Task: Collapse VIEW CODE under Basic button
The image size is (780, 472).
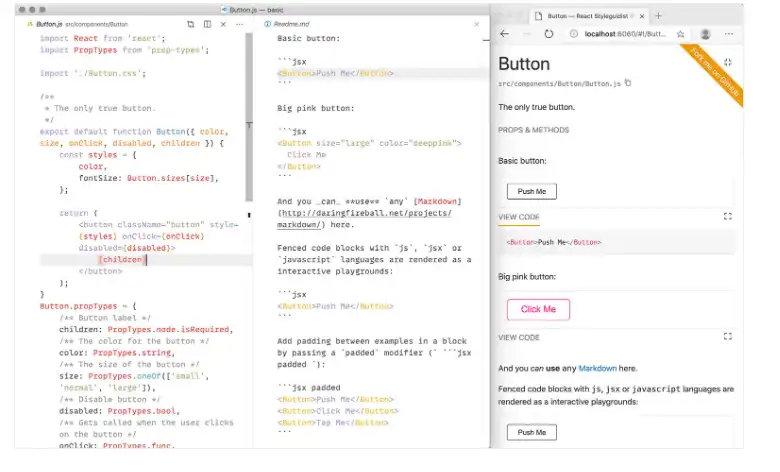Action: [519, 217]
